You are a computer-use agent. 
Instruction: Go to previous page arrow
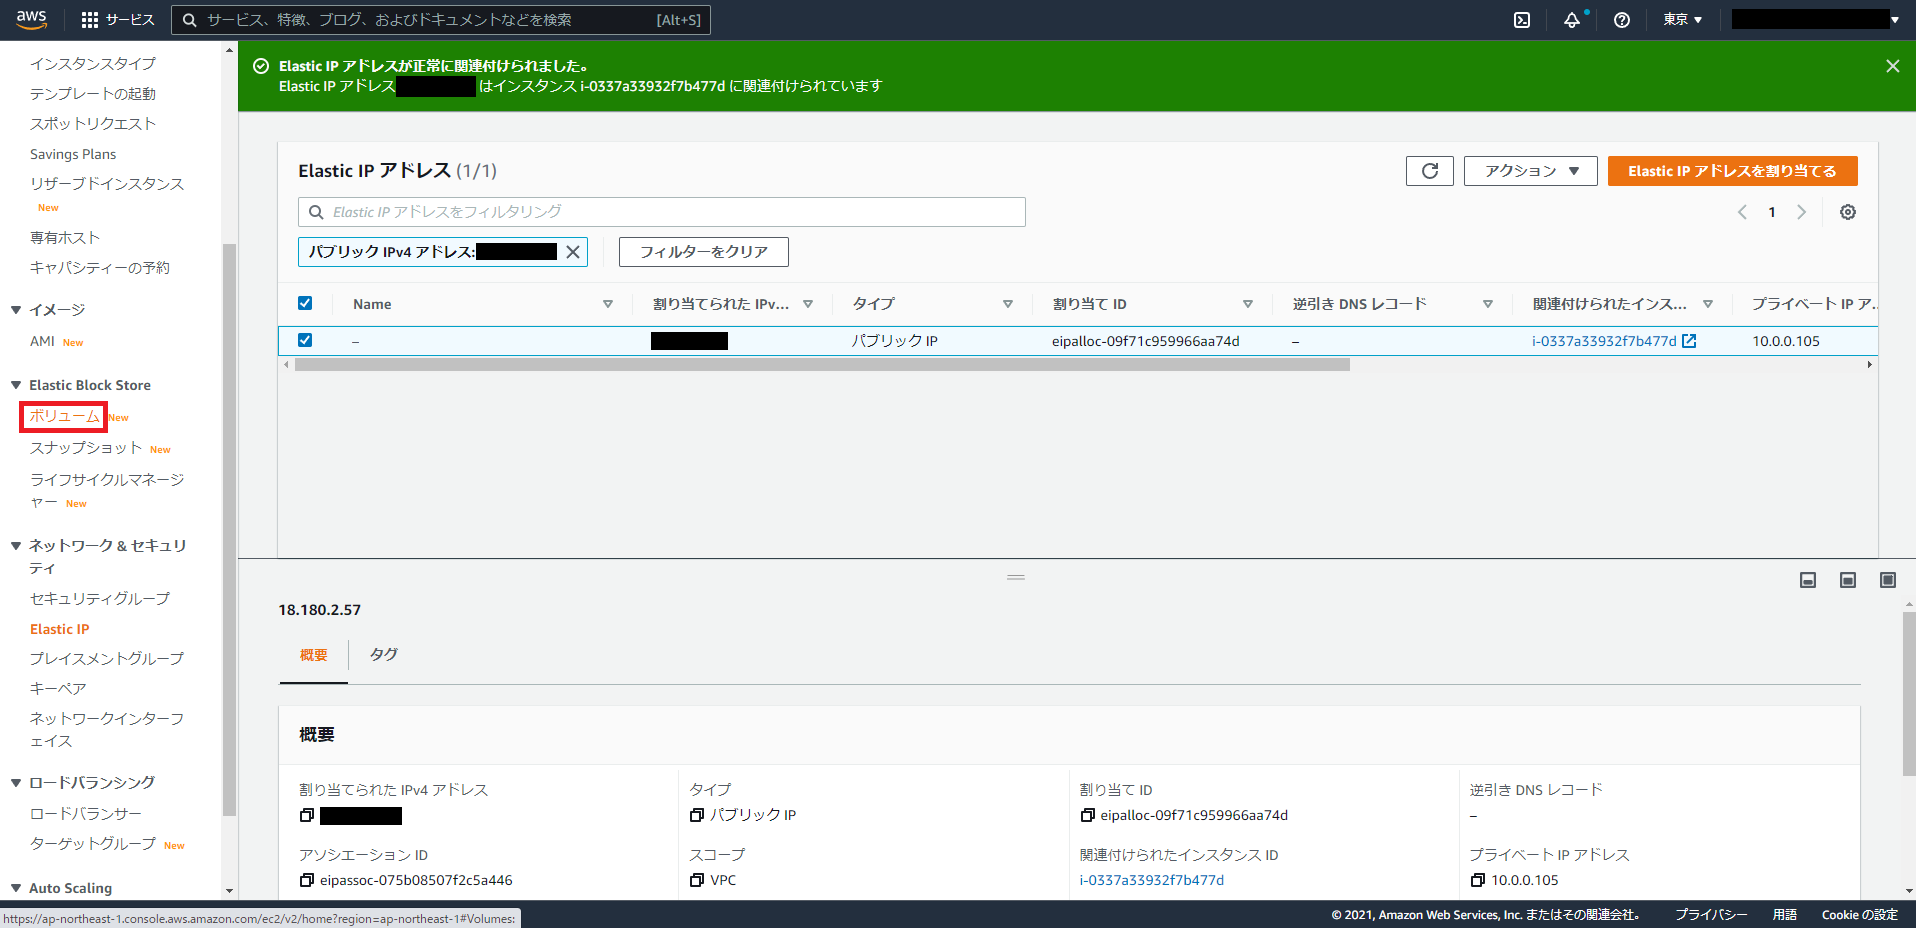[x=1742, y=212]
